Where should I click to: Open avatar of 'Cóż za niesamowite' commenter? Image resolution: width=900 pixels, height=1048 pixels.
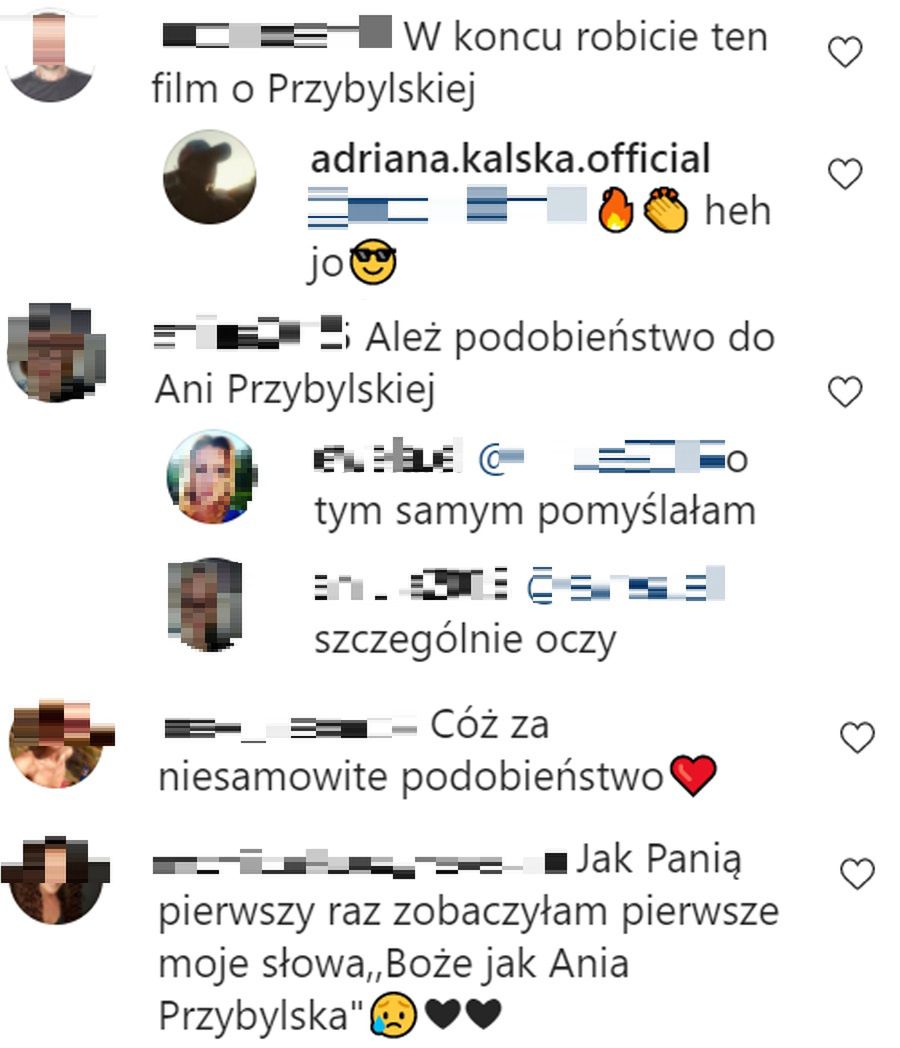pyautogui.click(x=60, y=743)
